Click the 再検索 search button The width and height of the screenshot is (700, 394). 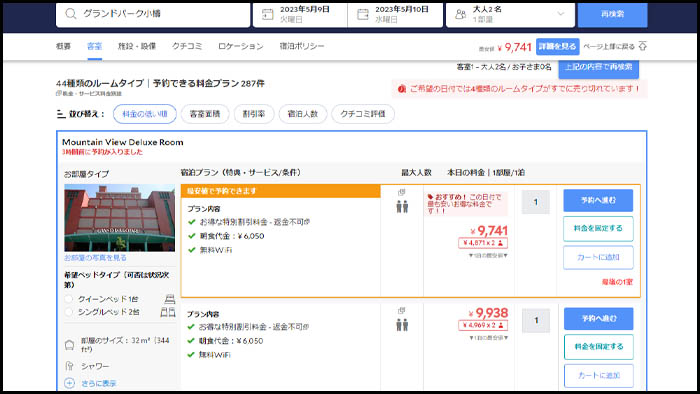612,14
